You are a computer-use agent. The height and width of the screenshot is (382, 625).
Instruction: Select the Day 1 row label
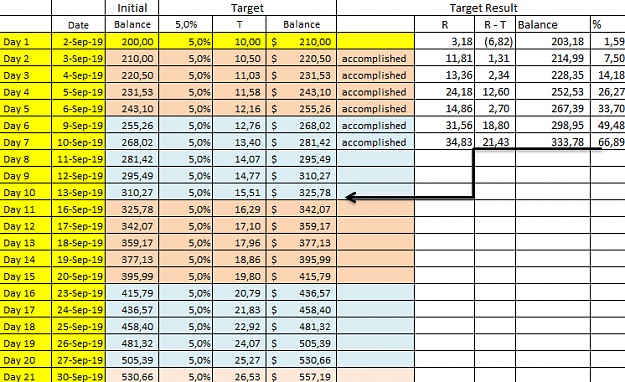[x=26, y=41]
